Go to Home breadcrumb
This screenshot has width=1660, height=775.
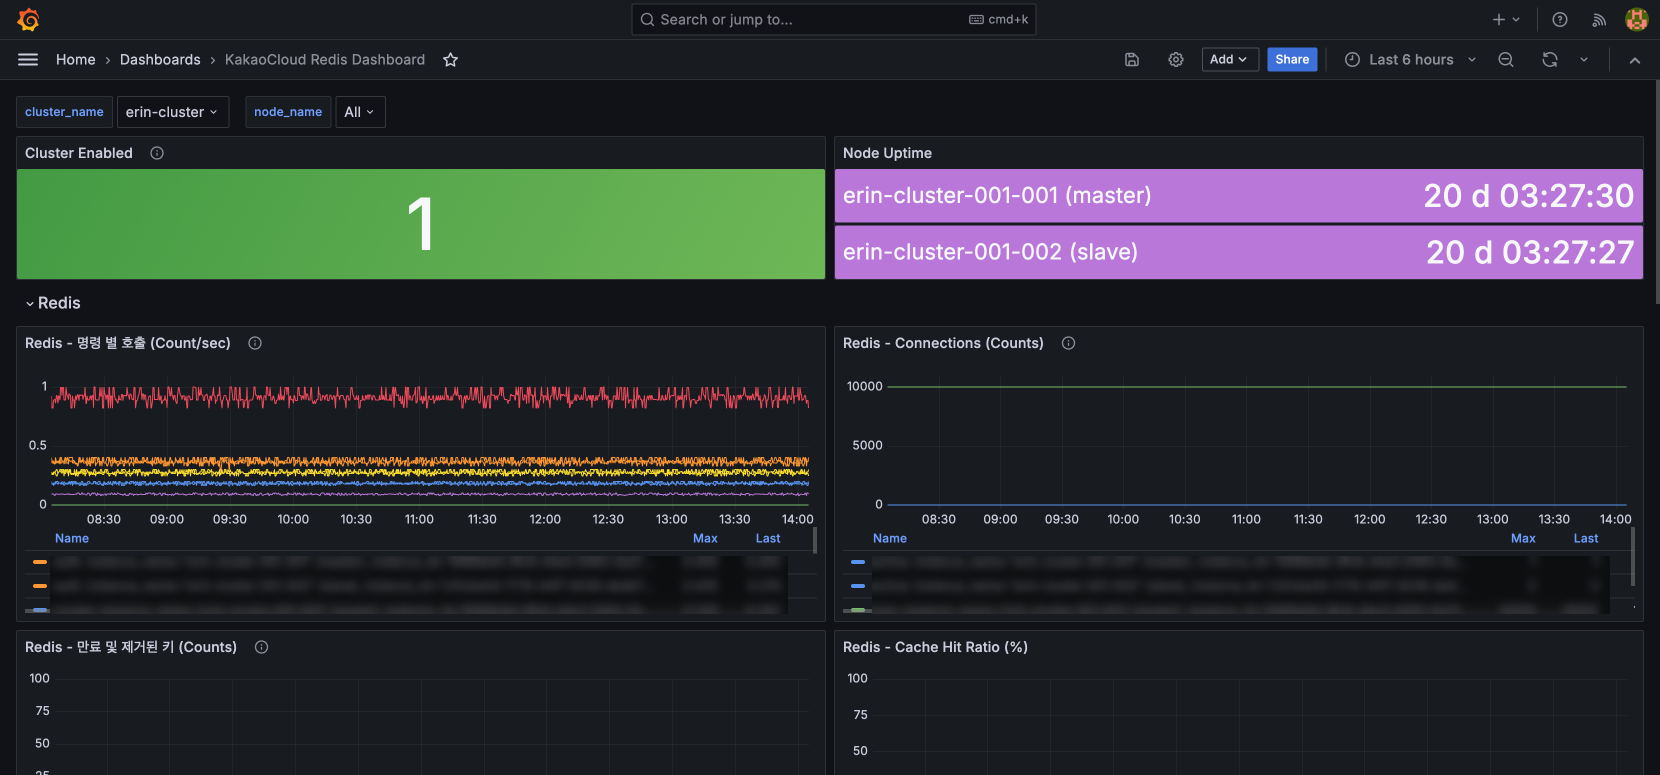coord(76,60)
